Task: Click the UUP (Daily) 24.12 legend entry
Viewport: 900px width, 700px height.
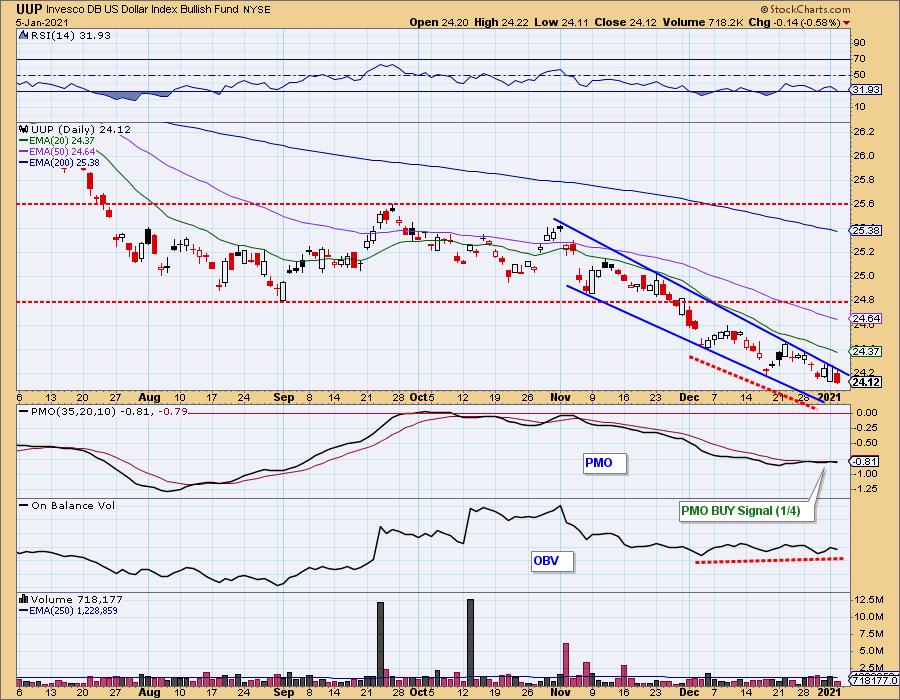Action: tap(81, 130)
